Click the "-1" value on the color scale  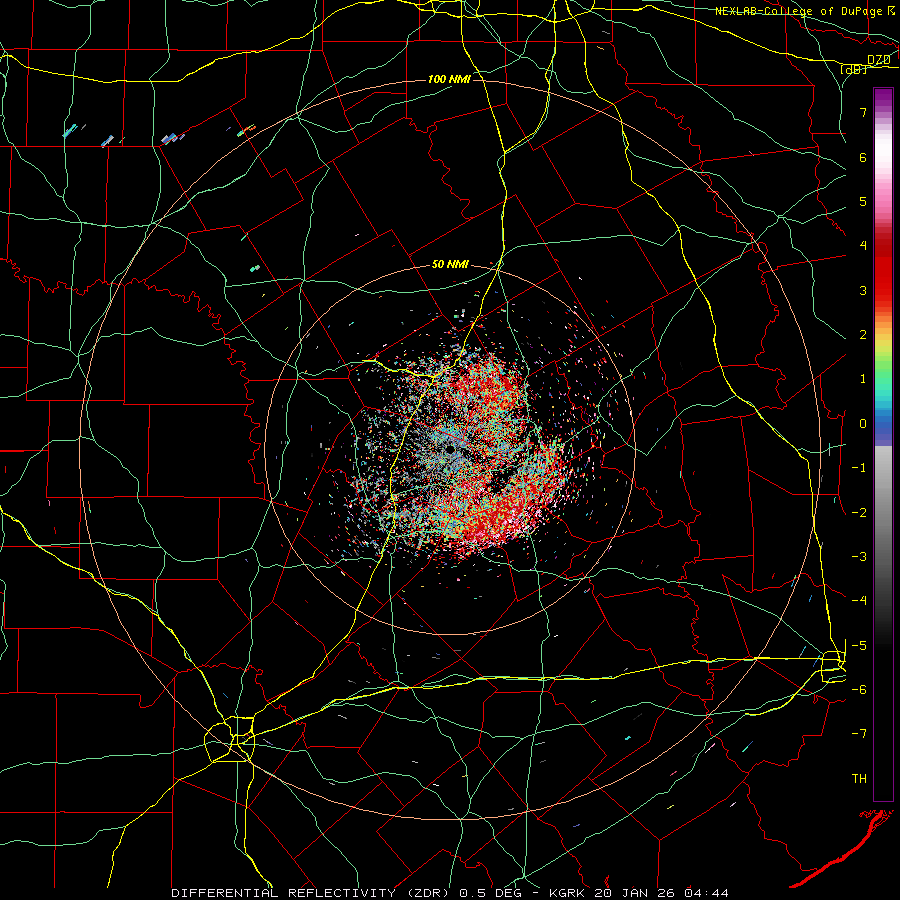coord(859,468)
